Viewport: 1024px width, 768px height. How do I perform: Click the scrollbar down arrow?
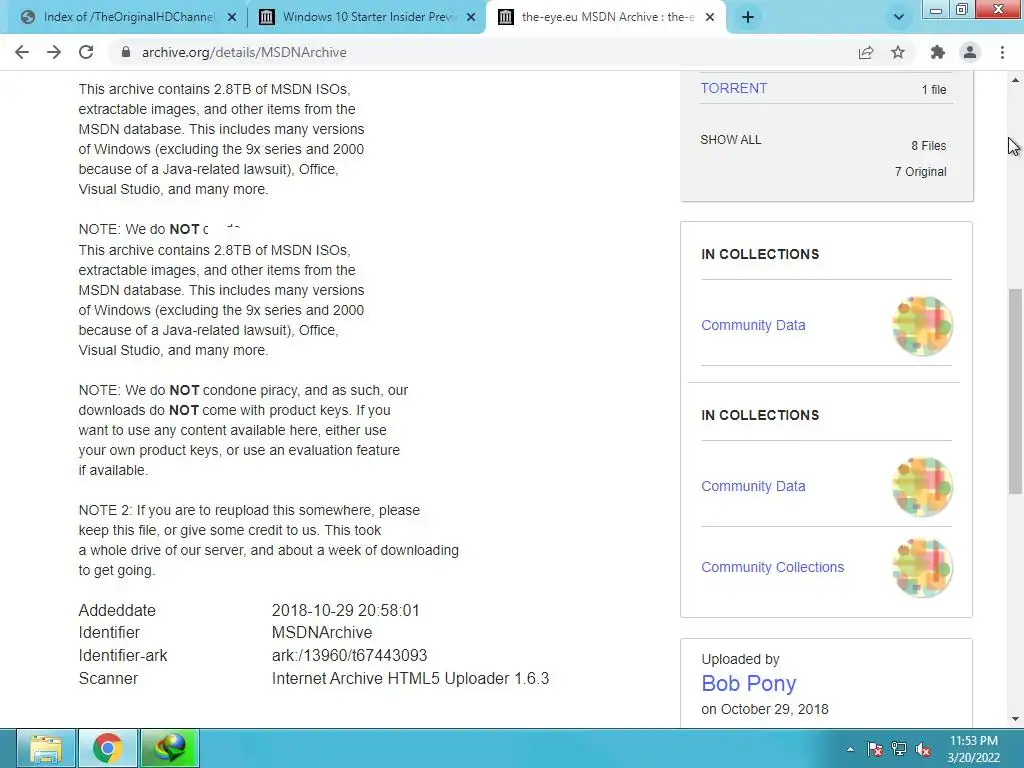tap(1016, 719)
